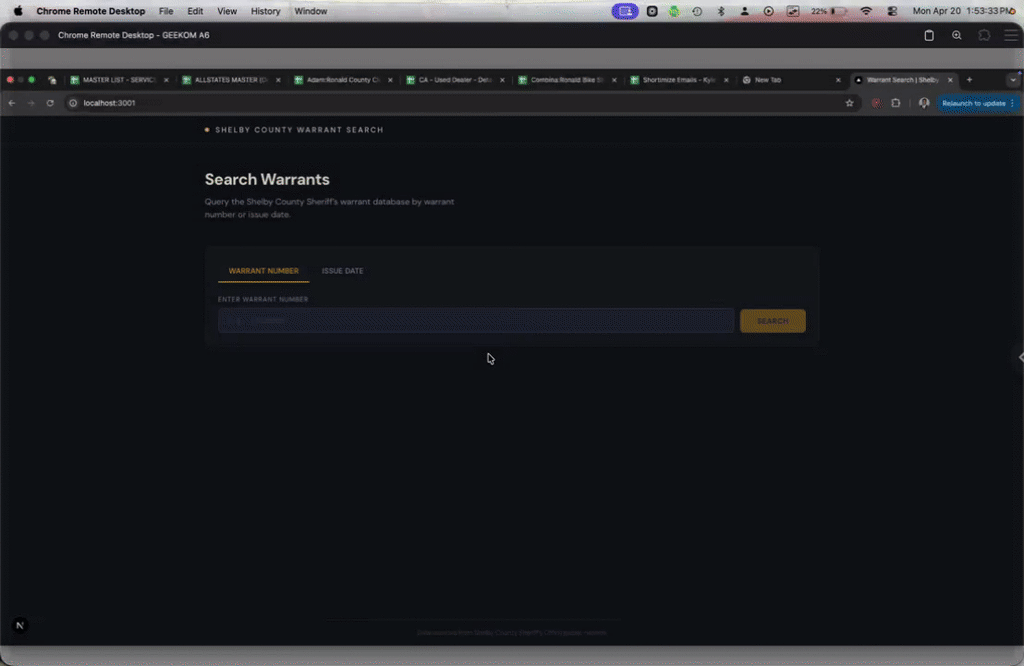Open the Chrome Remote Desktop hamburger menu
The height and width of the screenshot is (666, 1024).
pyautogui.click(x=1012, y=34)
